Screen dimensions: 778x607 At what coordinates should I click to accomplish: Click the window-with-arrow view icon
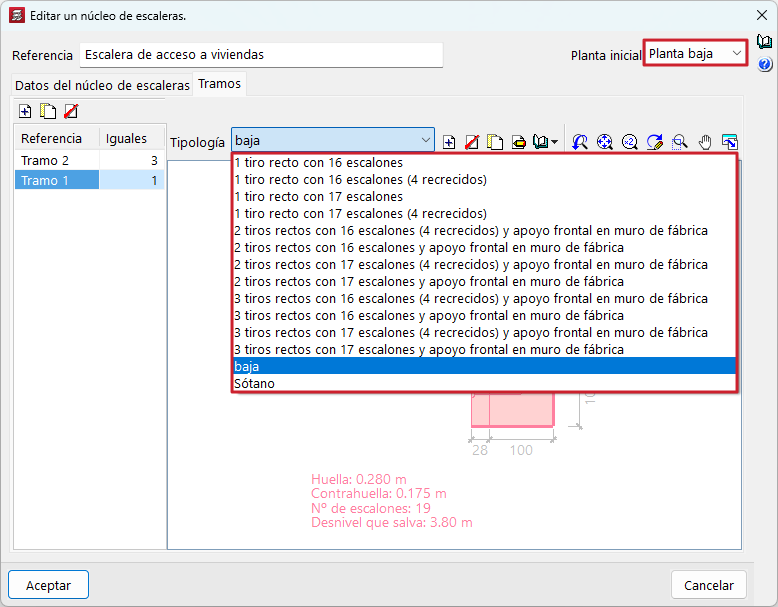[730, 142]
